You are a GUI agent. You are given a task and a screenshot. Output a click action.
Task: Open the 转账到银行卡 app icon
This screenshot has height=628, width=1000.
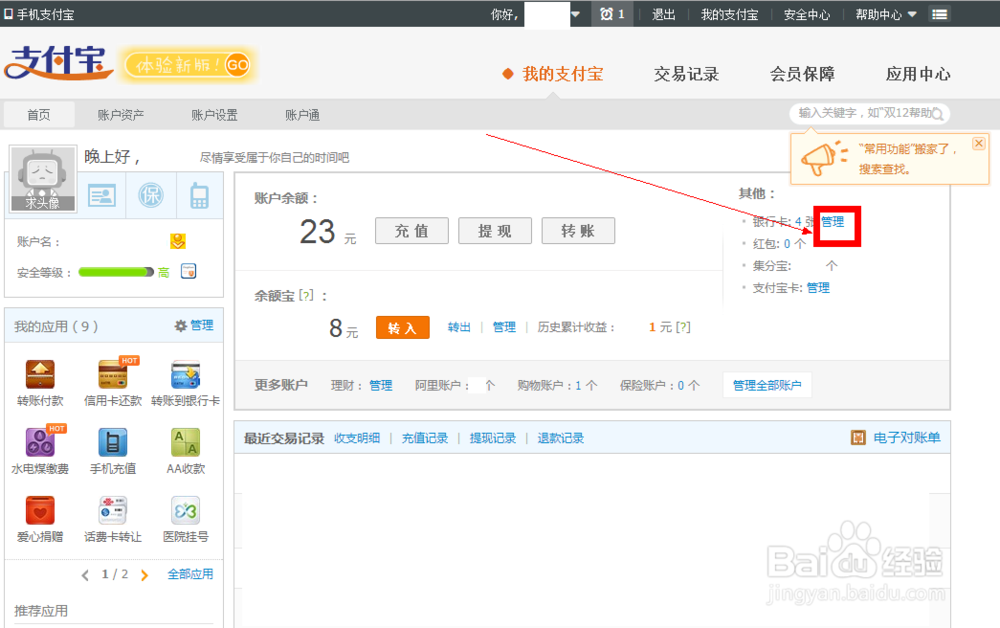point(186,375)
